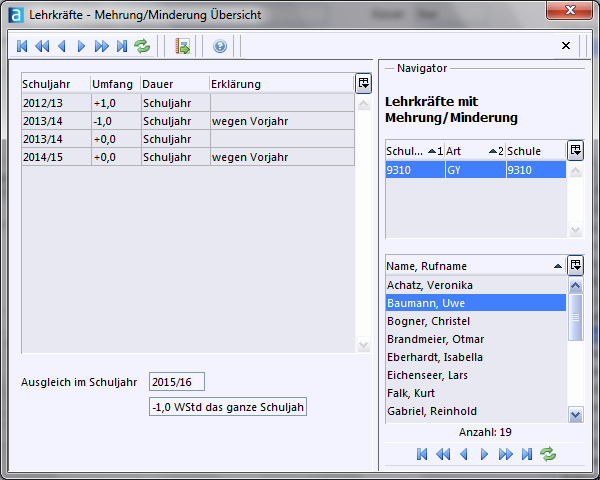Sort by Schuljahr column header
Viewport: 600px width, 480px height.
point(56,84)
